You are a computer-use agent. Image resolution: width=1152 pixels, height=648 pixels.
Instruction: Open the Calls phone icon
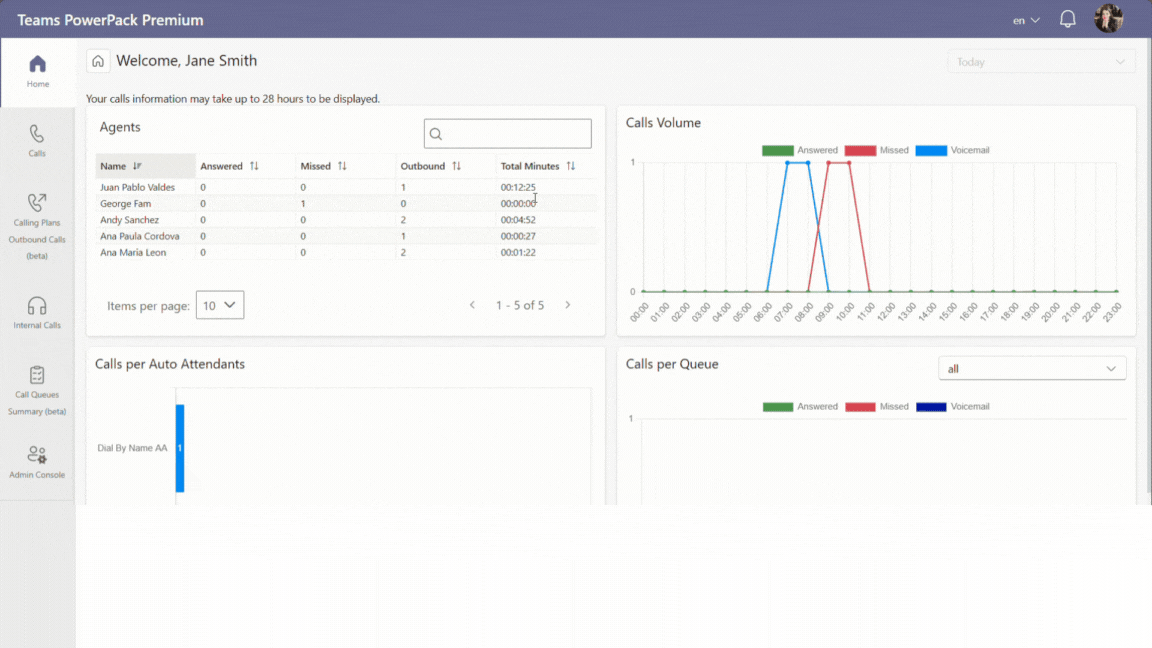pos(37,134)
